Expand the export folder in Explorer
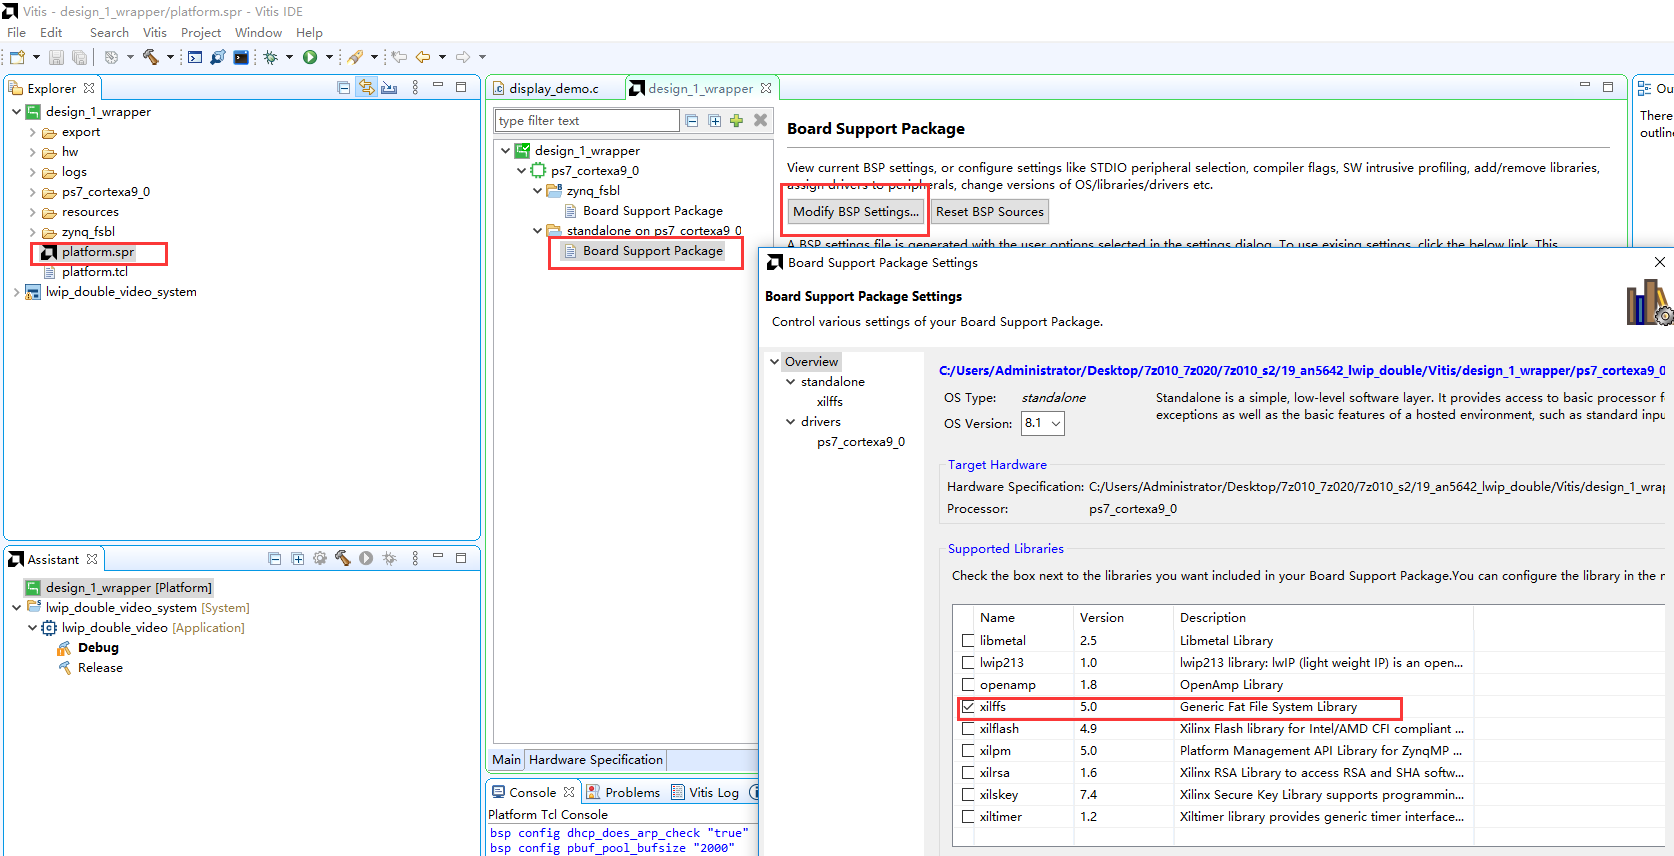 tap(32, 132)
